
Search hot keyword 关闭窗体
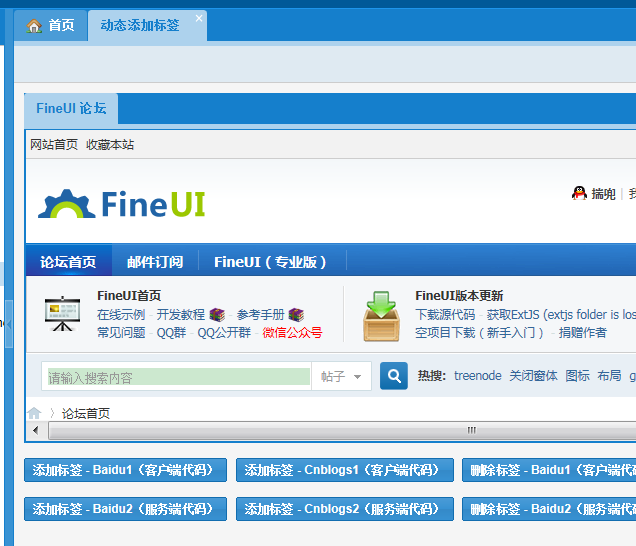click(533, 376)
